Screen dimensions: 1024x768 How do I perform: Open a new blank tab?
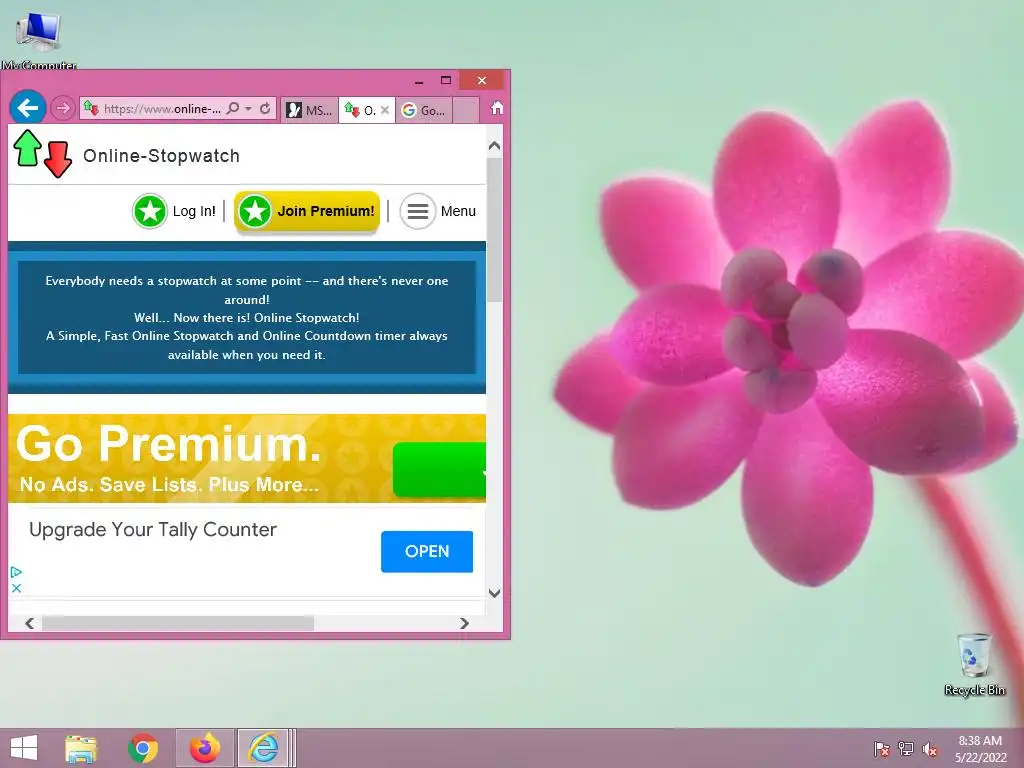tap(466, 110)
